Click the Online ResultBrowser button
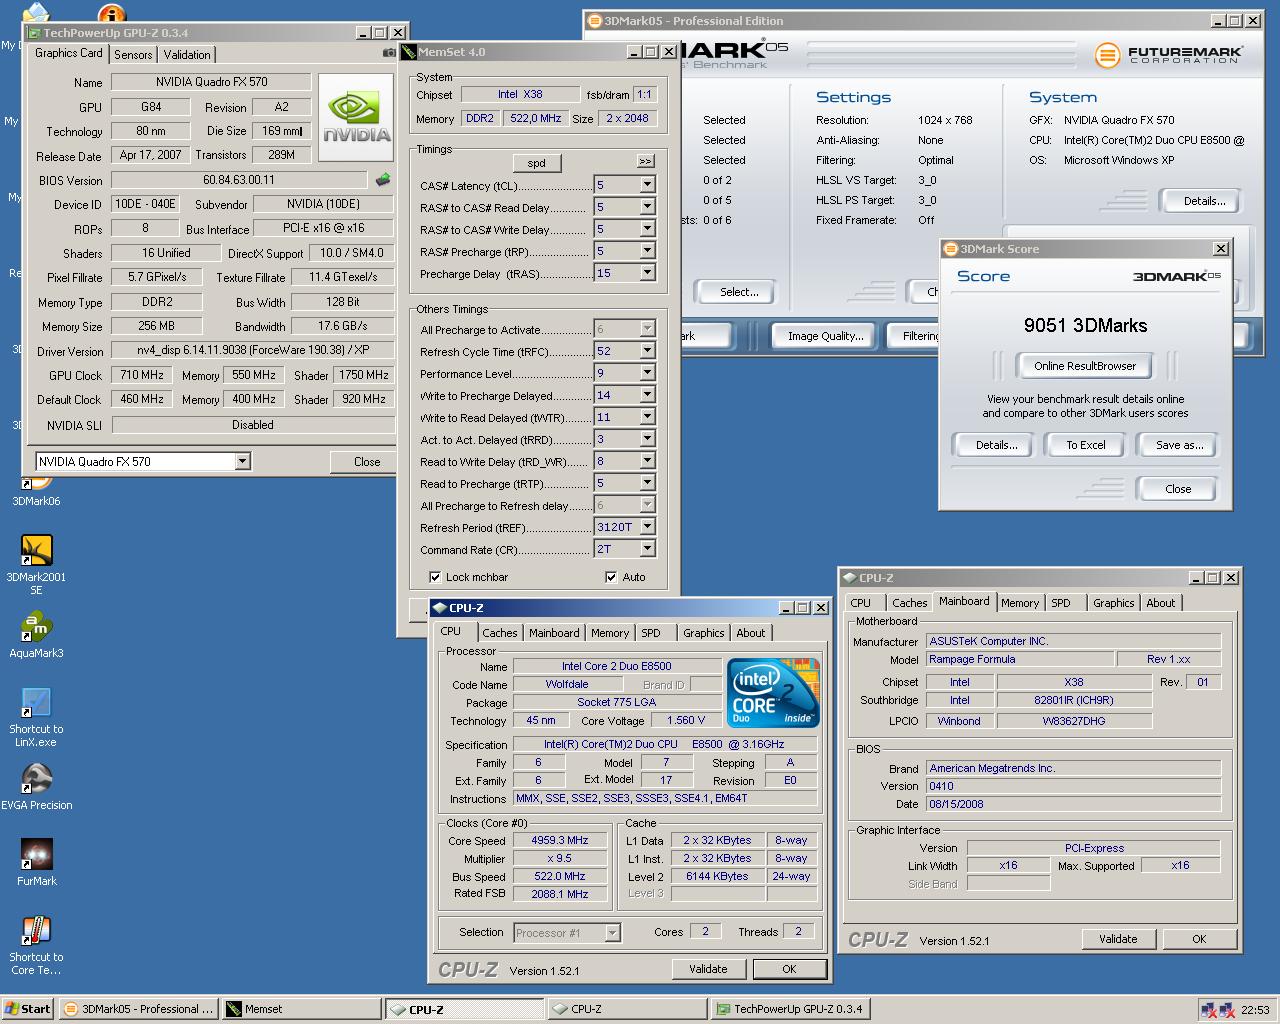This screenshot has height=1024, width=1280. (x=1085, y=366)
